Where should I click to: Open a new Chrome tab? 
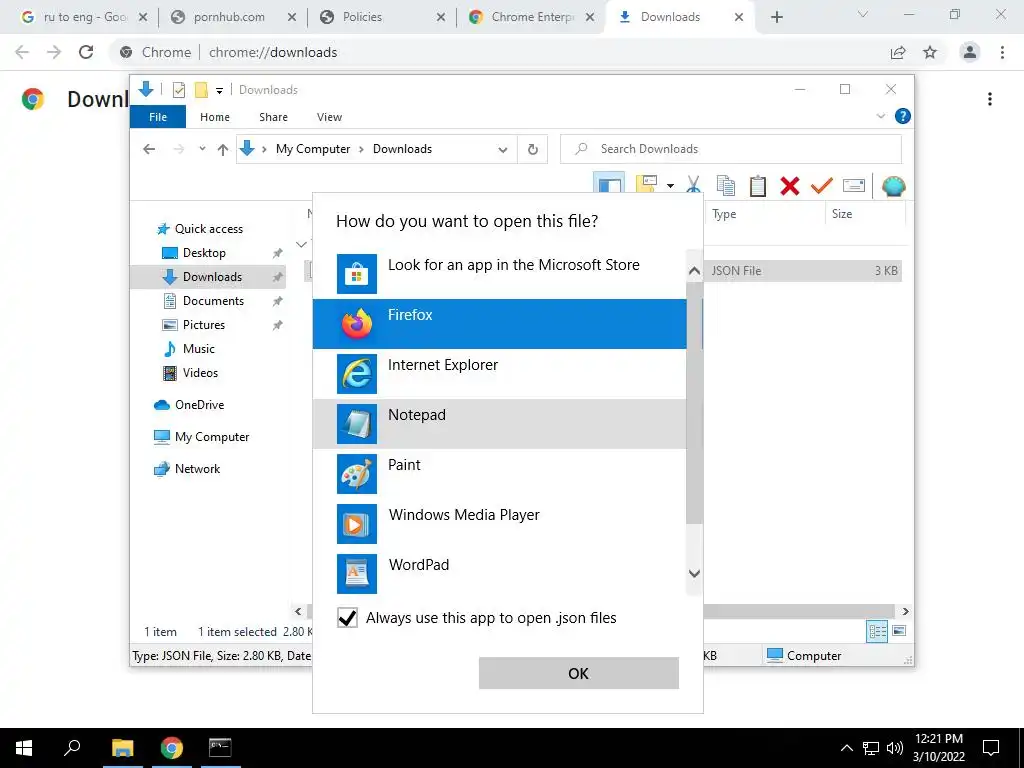tap(776, 18)
